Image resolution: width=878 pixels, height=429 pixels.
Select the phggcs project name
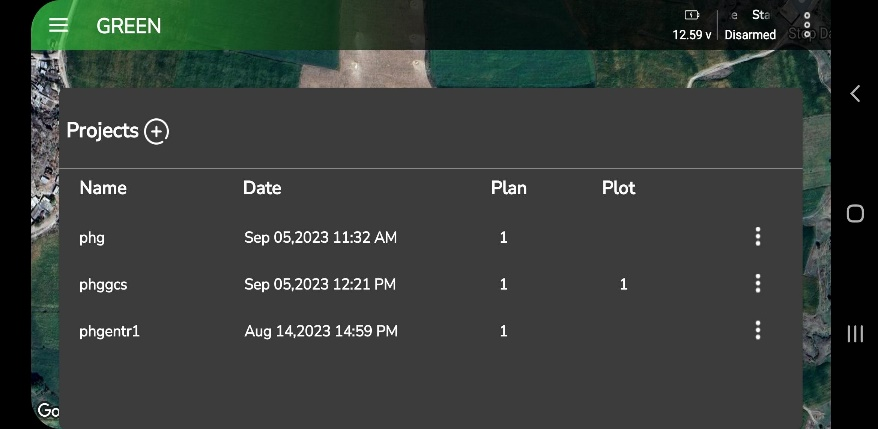tap(103, 285)
